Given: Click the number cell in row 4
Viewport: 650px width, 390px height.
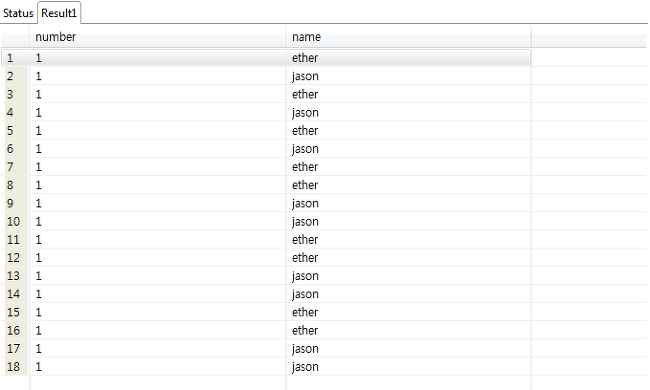Looking at the screenshot, I should click(158, 112).
